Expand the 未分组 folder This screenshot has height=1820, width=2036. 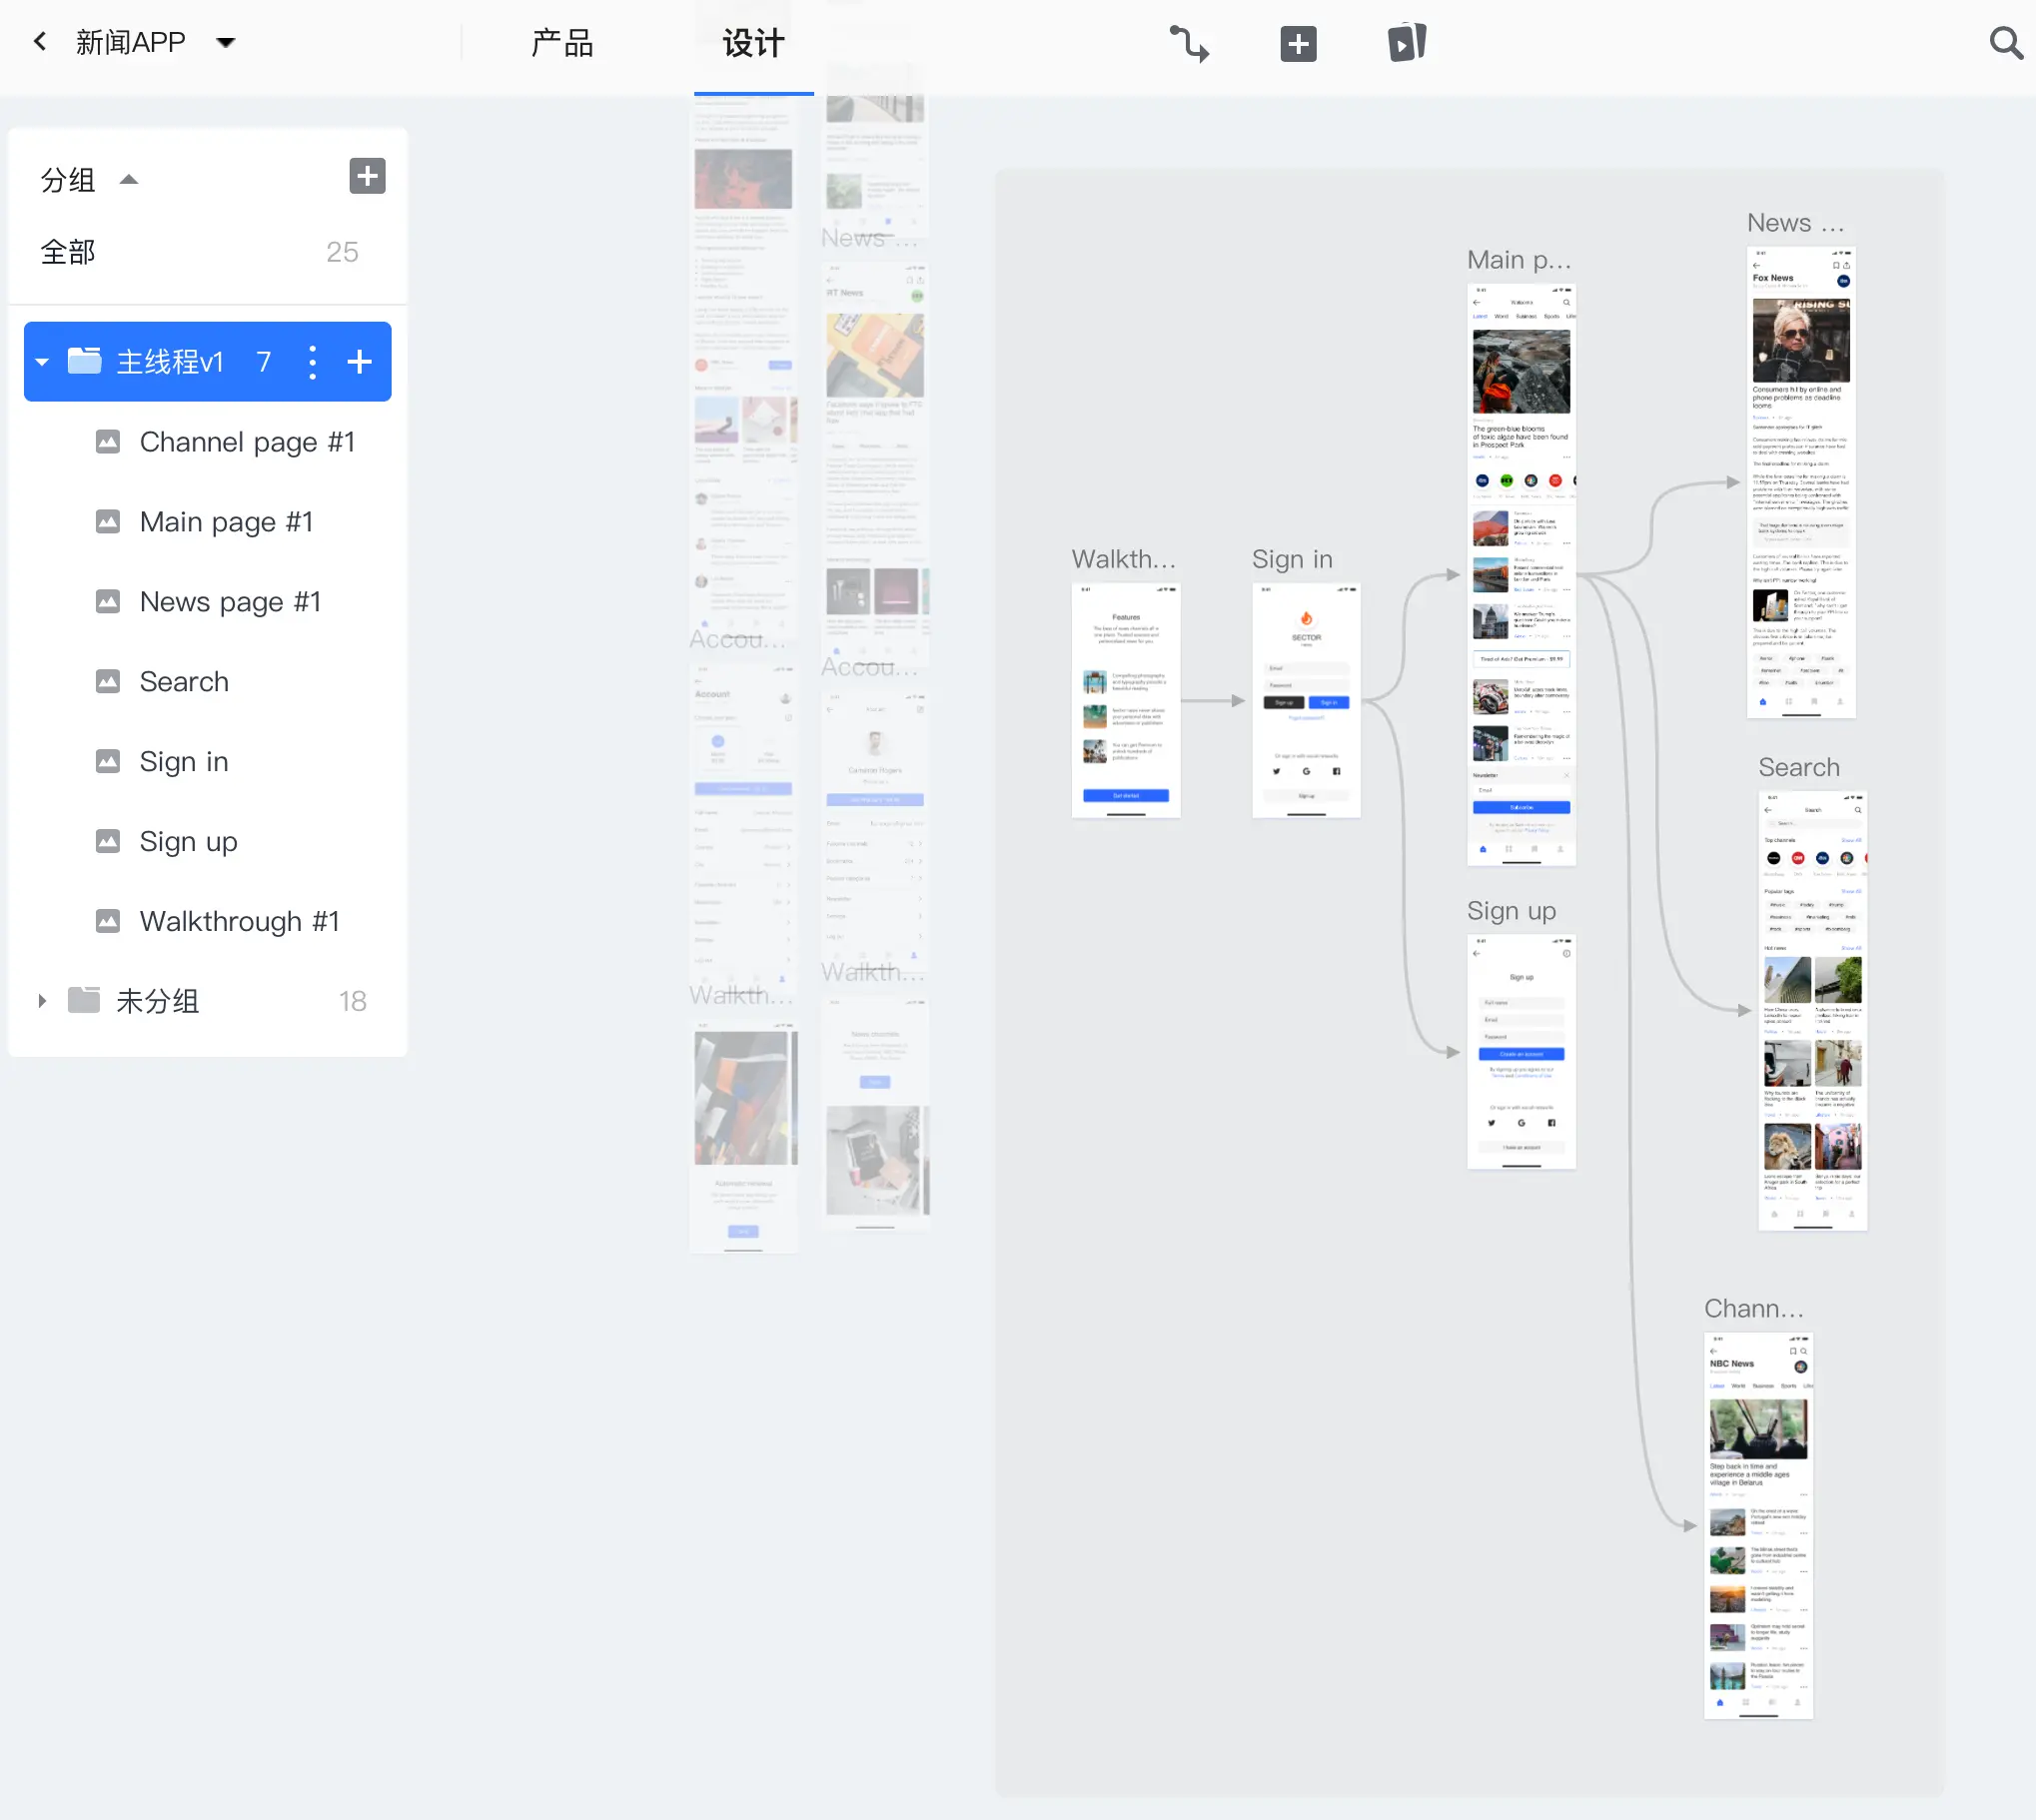tap(42, 1001)
